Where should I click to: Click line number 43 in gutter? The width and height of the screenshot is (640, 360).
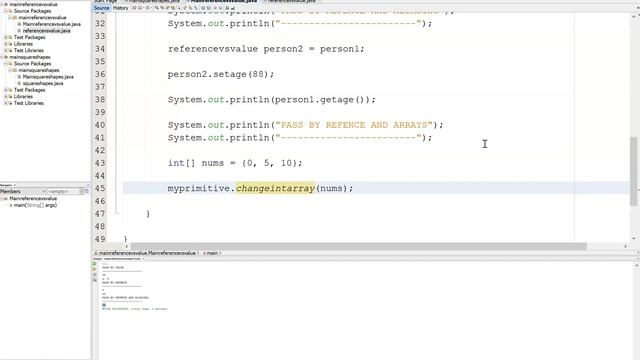click(100, 163)
